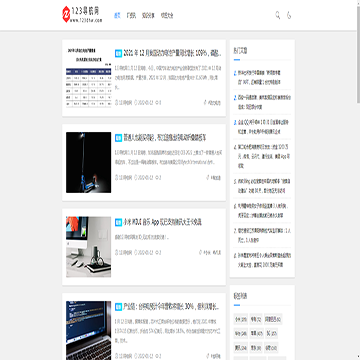Screen dimensions: 360x360
Task: Click the author icon under the App article
Action: pyautogui.click(x=117, y=253)
